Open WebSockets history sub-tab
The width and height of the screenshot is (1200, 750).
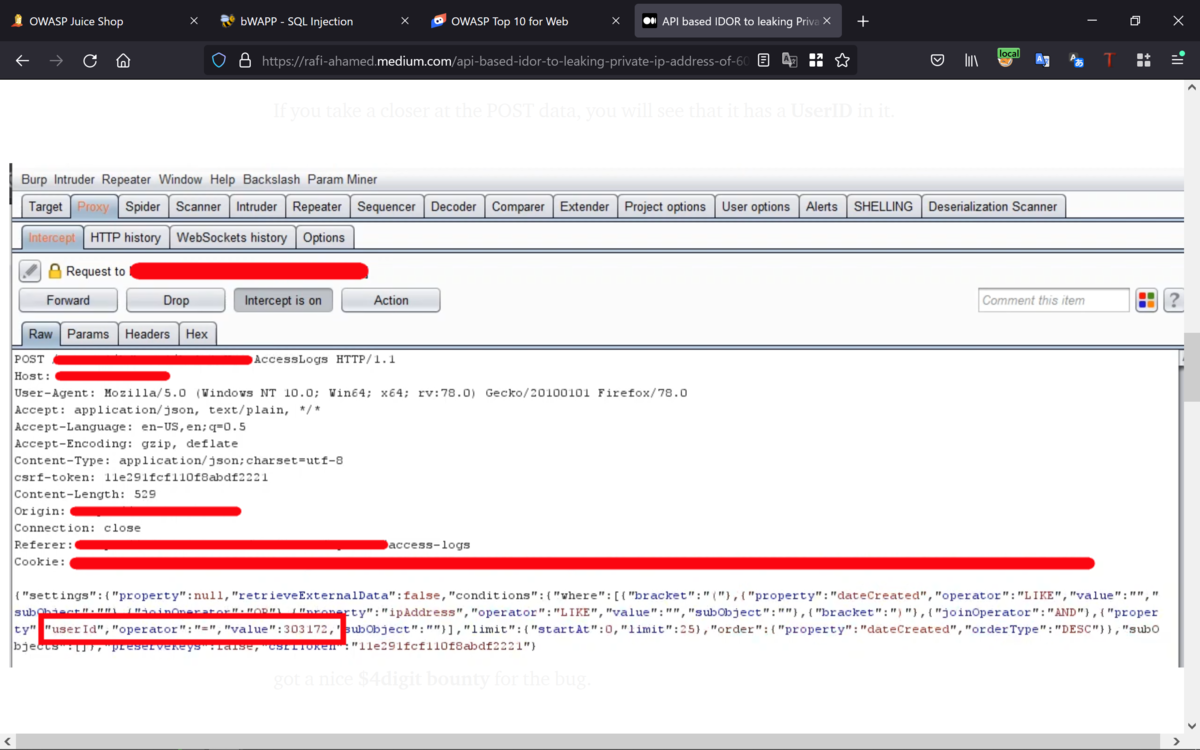pyautogui.click(x=232, y=238)
